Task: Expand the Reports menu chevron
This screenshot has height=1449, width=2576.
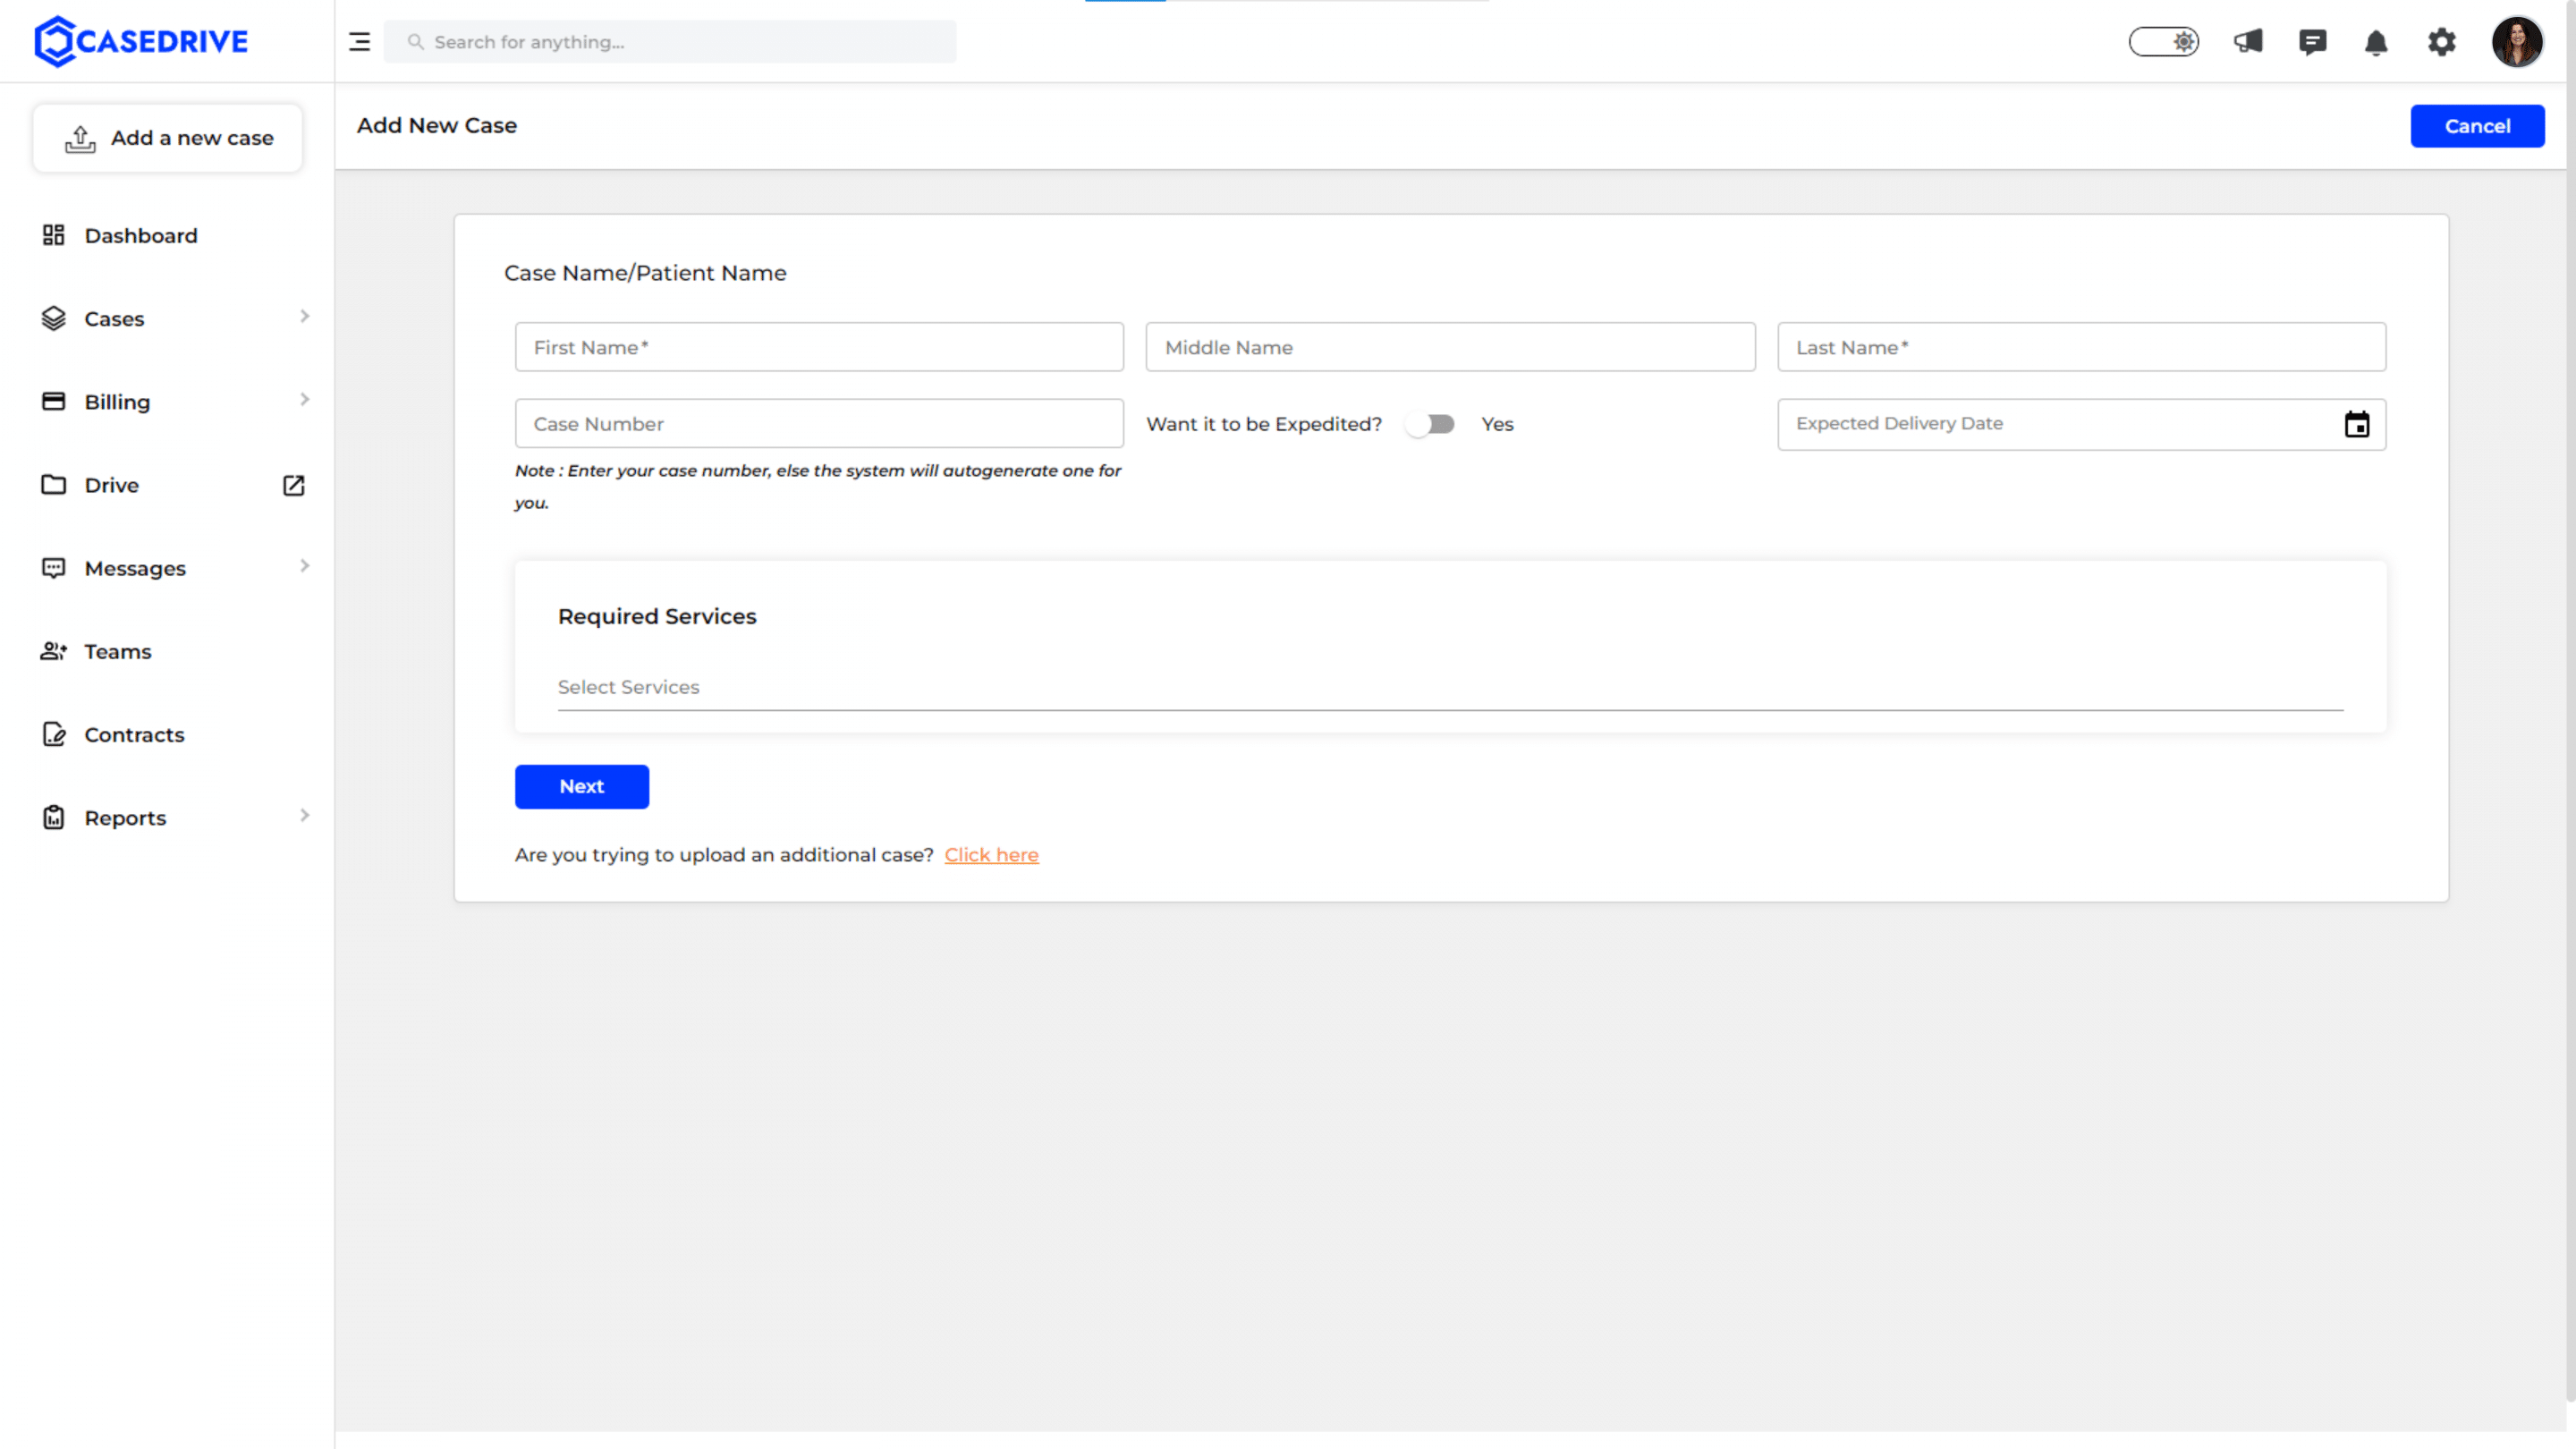Action: click(304, 816)
